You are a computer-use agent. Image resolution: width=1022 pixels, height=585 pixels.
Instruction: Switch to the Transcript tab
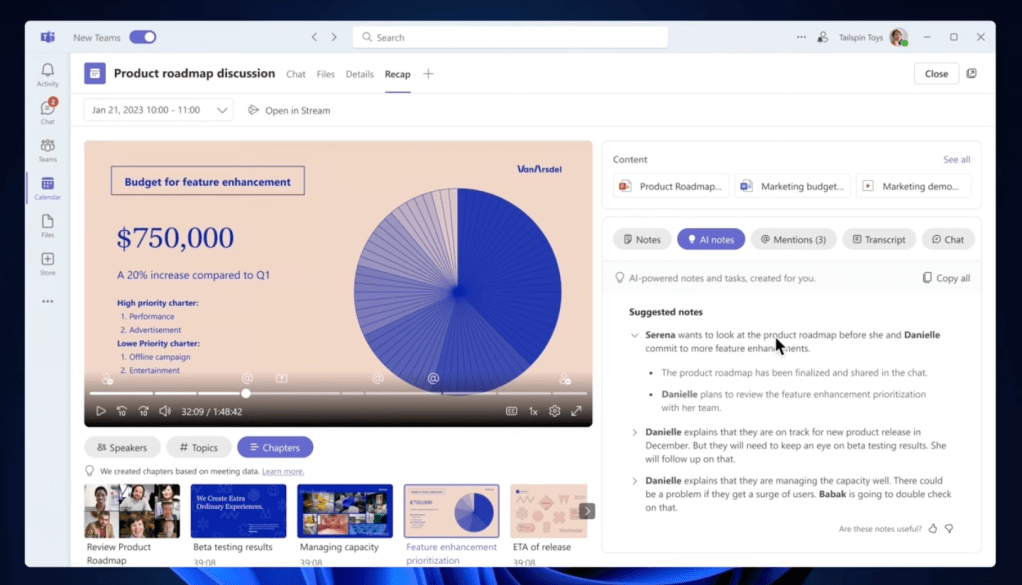point(878,239)
